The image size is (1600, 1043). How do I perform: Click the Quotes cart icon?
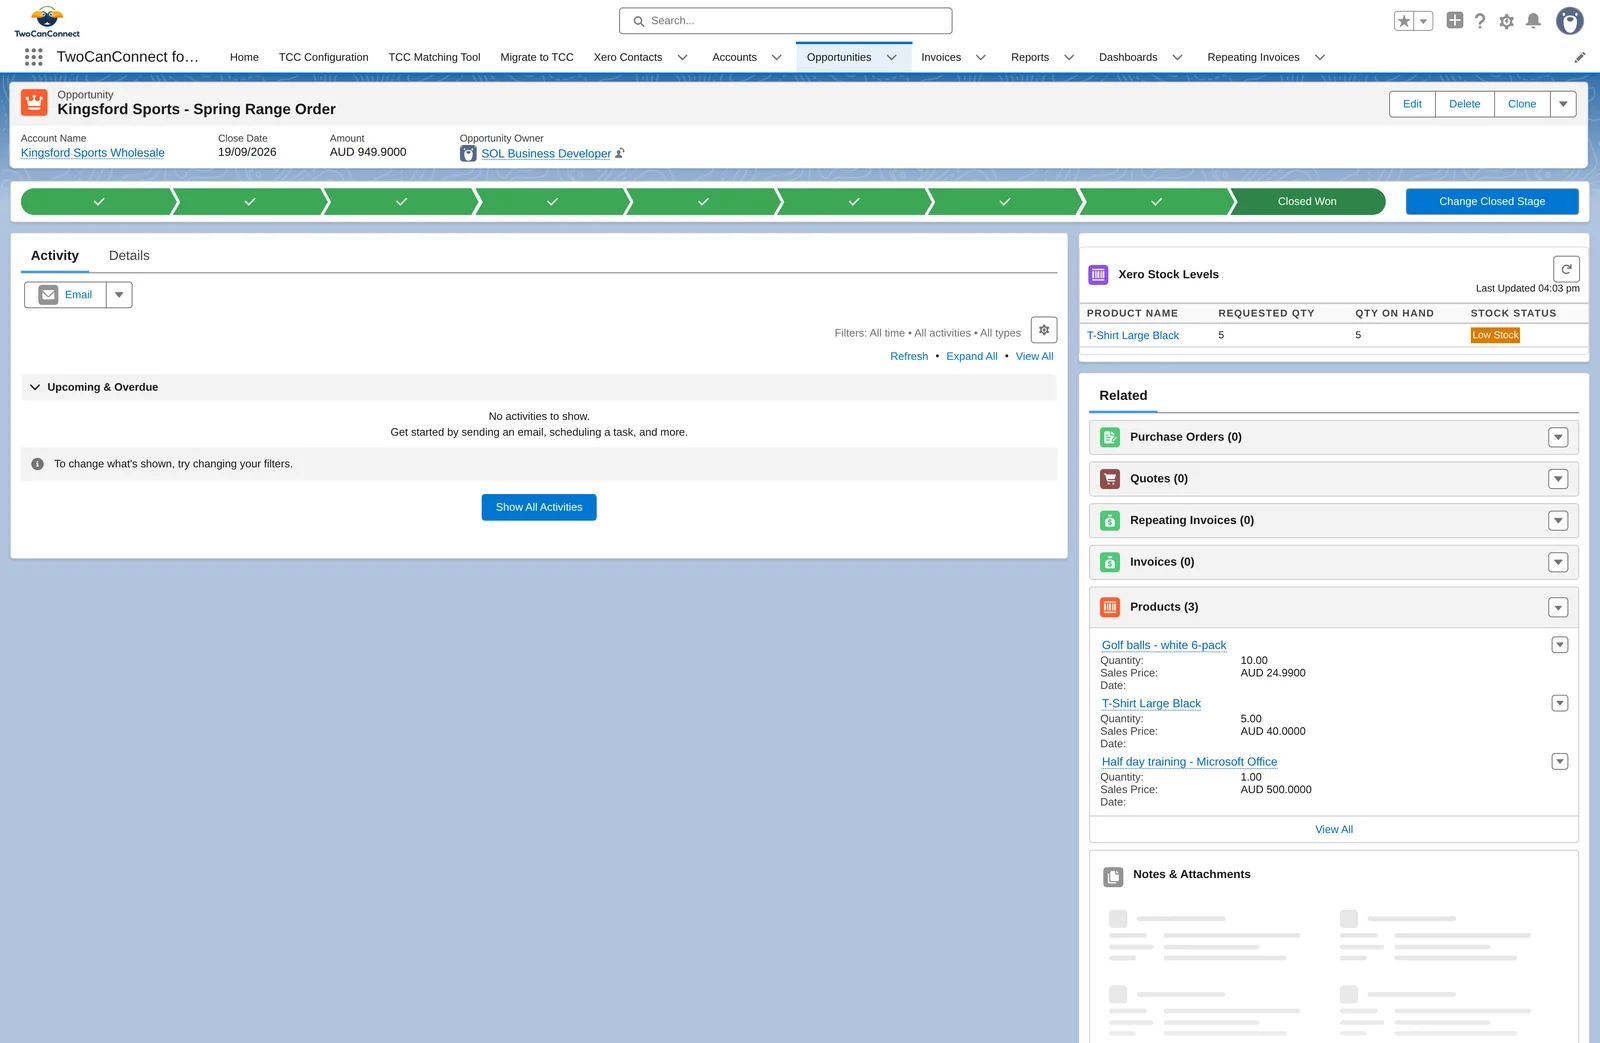(x=1110, y=479)
